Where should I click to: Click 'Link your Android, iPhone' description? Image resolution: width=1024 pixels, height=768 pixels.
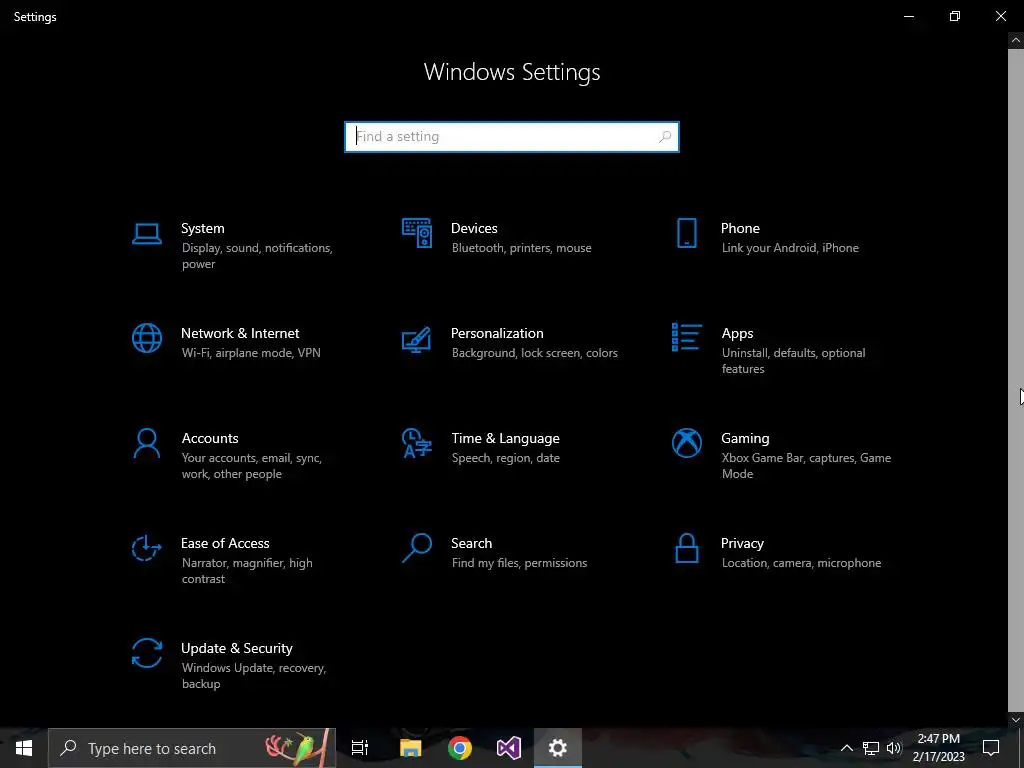(x=790, y=248)
